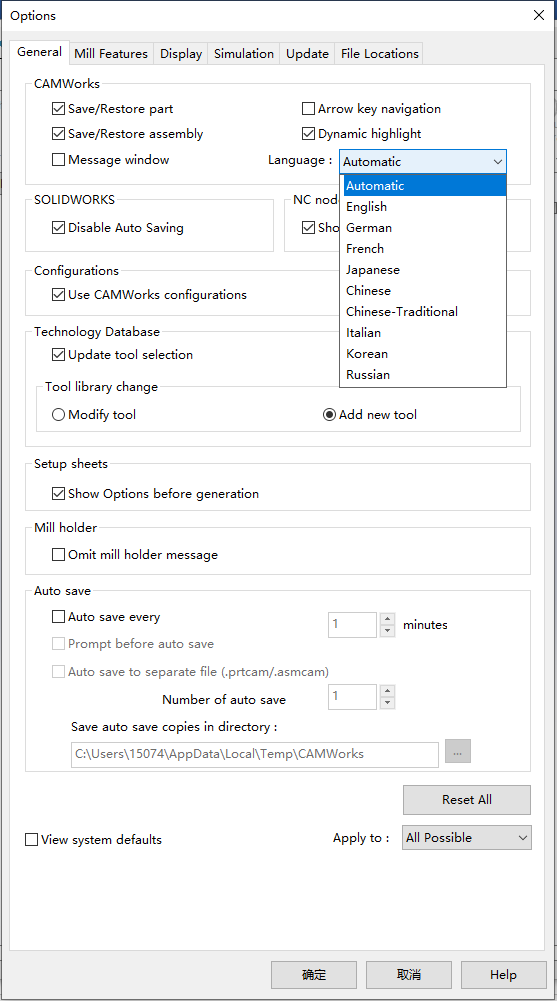The height and width of the screenshot is (1001, 557).
Task: Select German from language list
Action: [423, 228]
